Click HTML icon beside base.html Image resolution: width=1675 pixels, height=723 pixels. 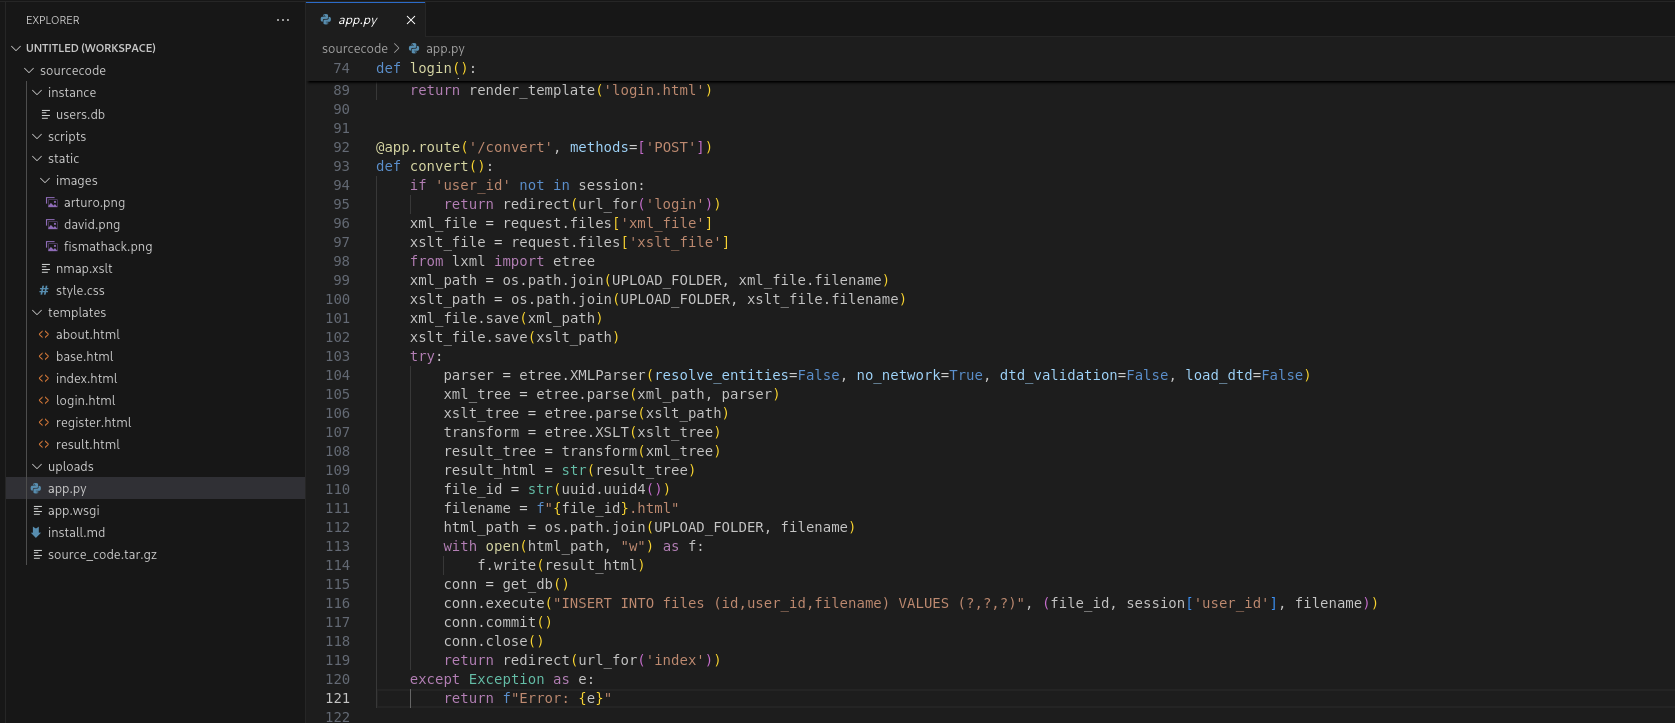click(x=44, y=357)
